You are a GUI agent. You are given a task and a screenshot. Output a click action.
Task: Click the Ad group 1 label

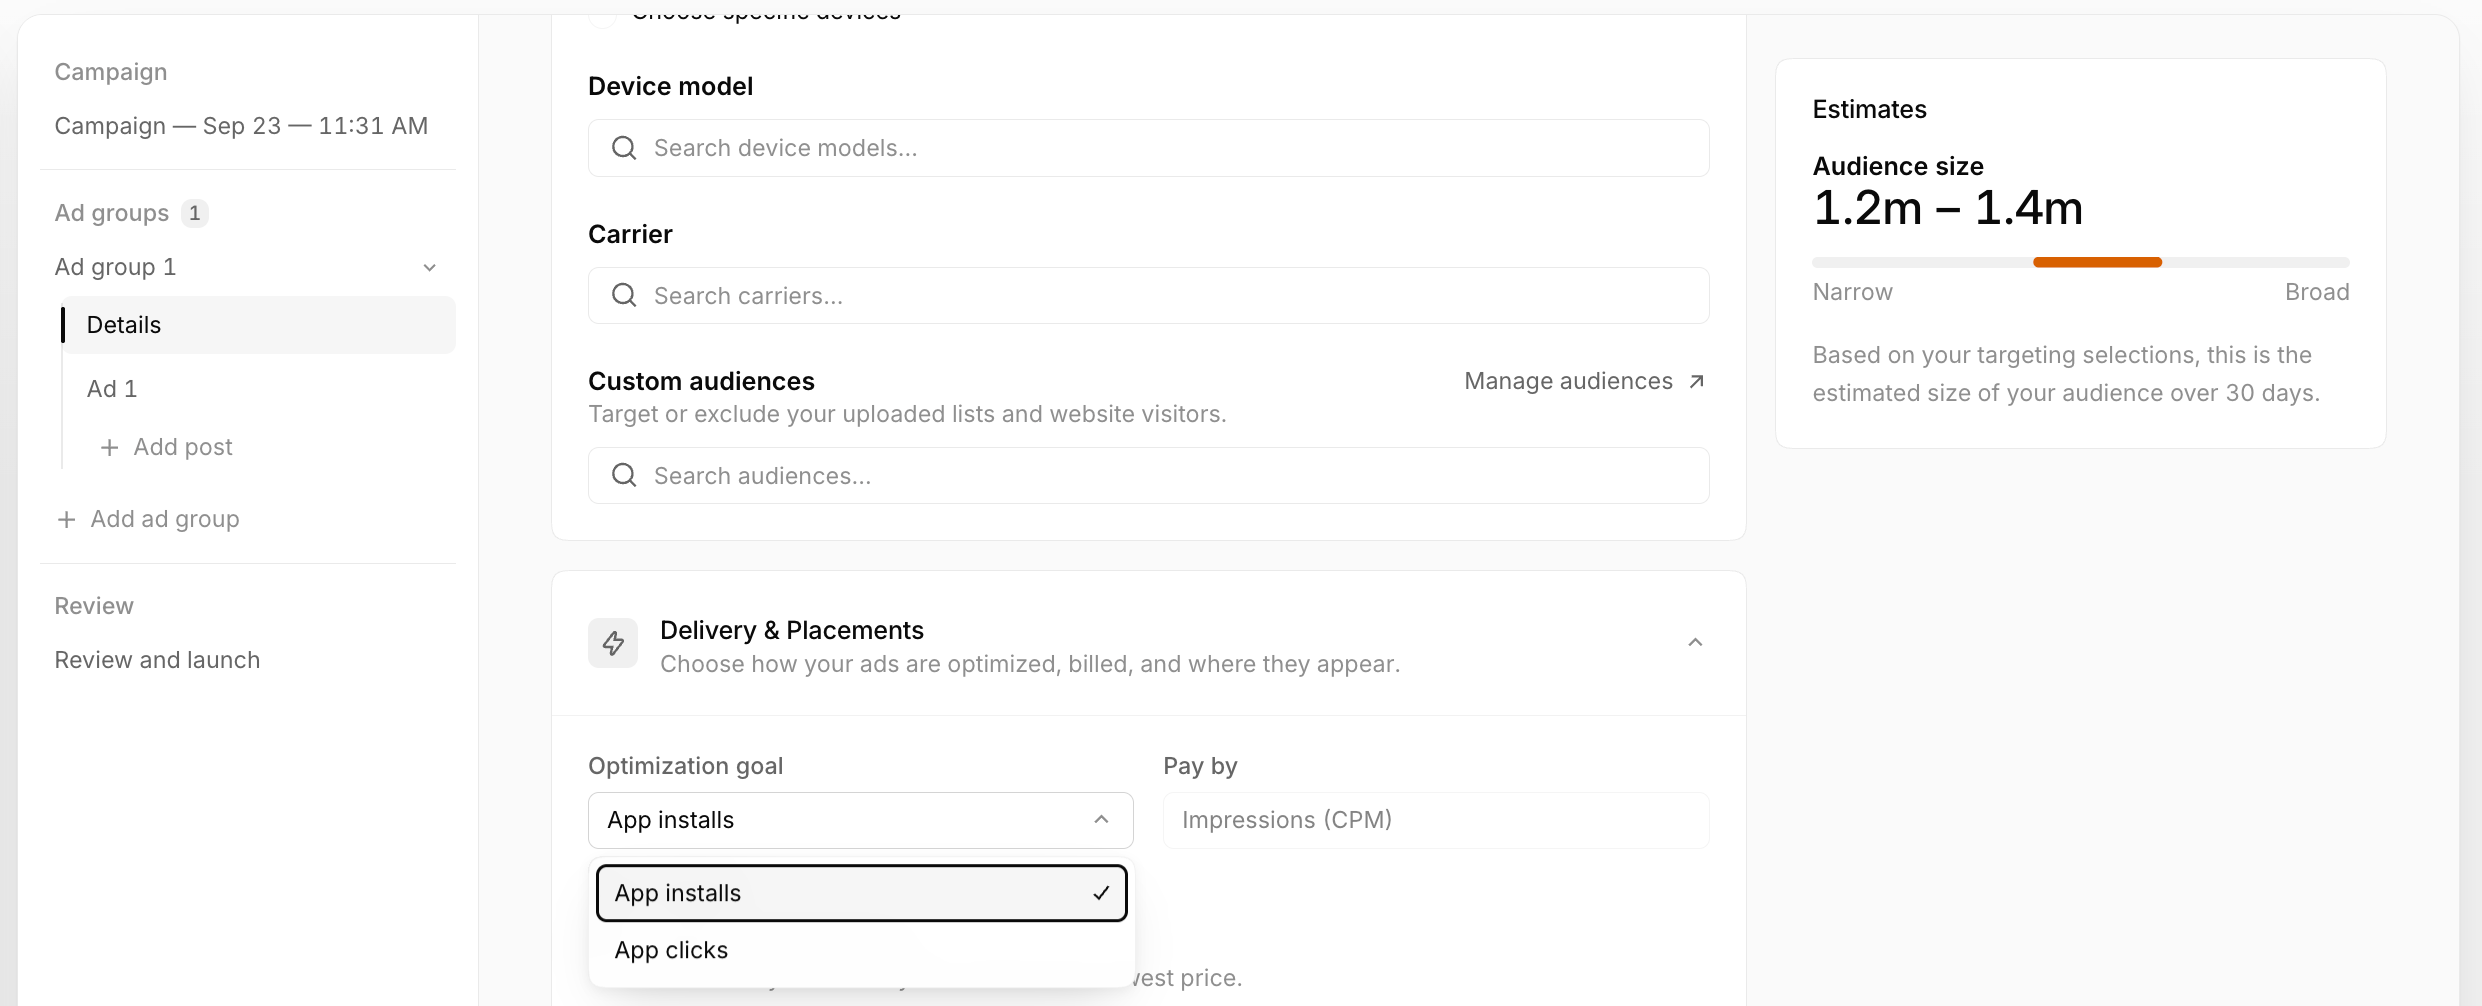116,267
